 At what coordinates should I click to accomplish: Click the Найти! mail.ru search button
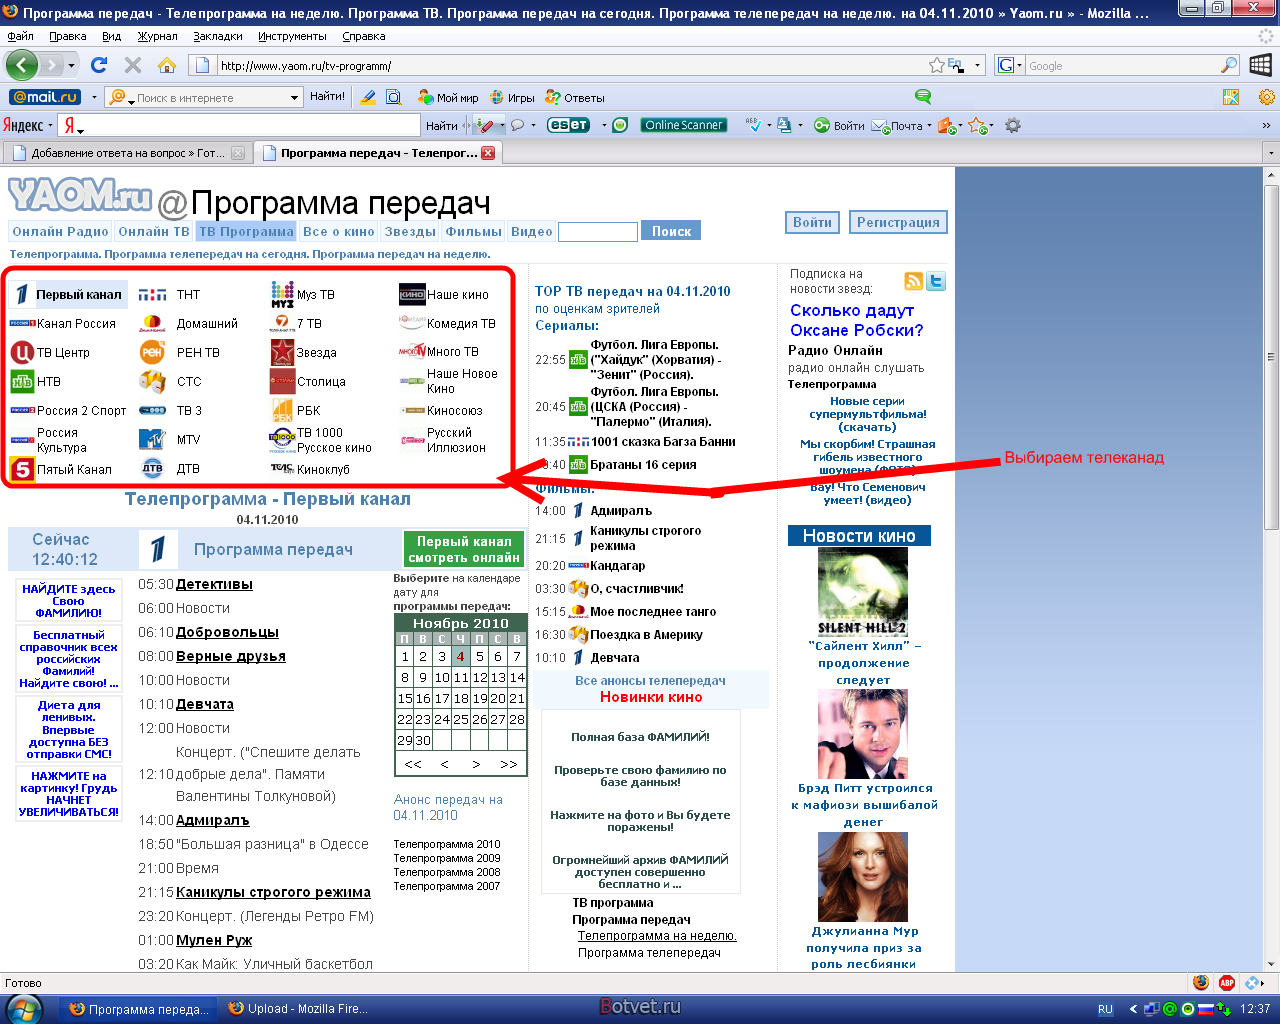(327, 97)
